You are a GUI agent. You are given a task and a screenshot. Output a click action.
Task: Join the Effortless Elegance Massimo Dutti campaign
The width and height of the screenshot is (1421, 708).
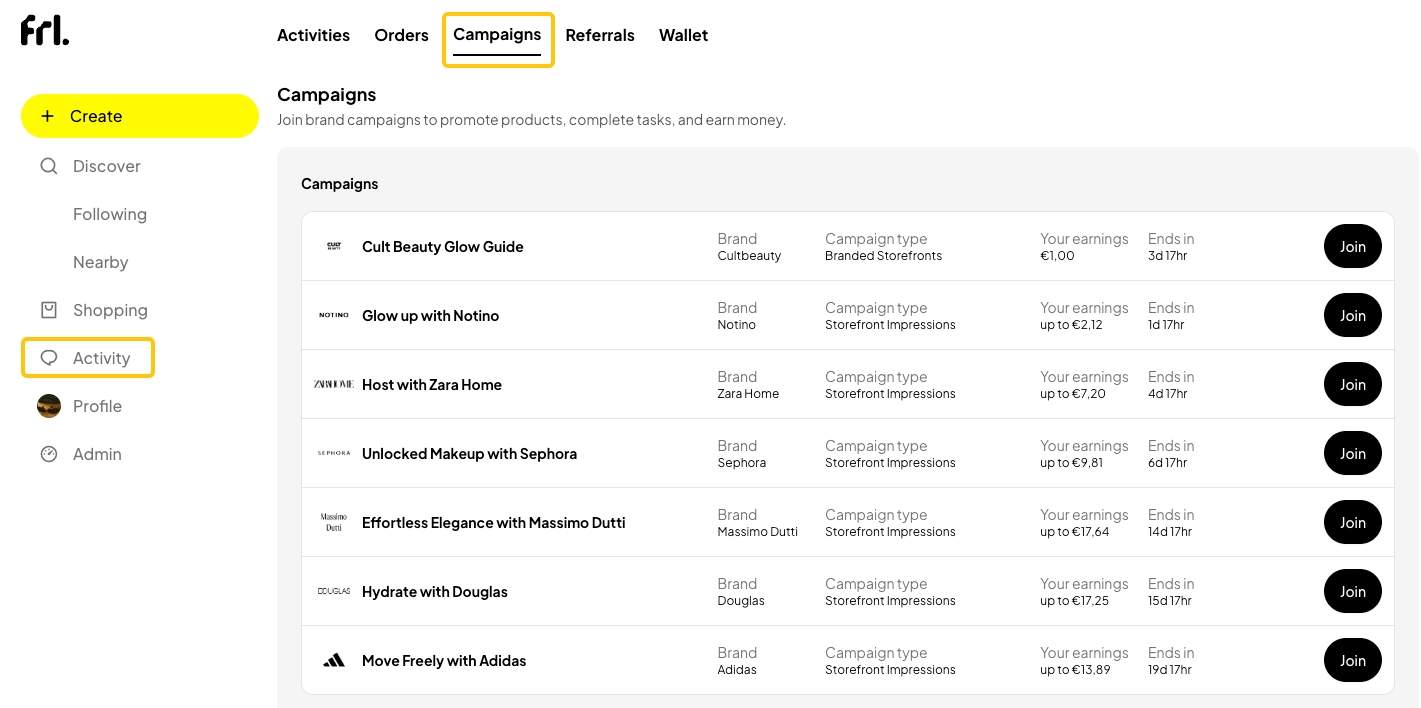click(1352, 523)
